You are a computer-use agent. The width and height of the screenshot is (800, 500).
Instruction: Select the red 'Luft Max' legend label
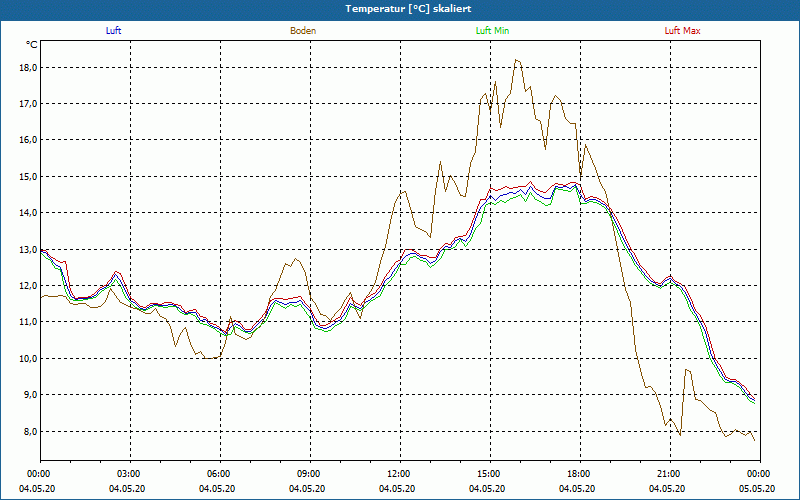pos(682,31)
